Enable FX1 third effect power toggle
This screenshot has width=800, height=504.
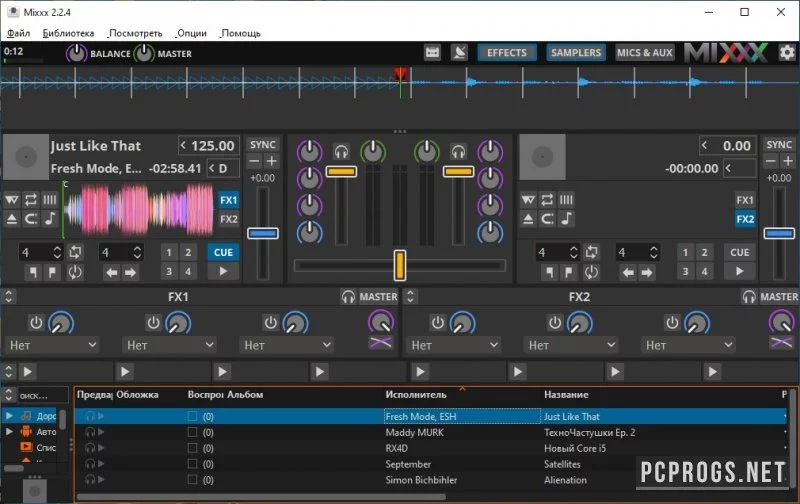click(x=270, y=323)
